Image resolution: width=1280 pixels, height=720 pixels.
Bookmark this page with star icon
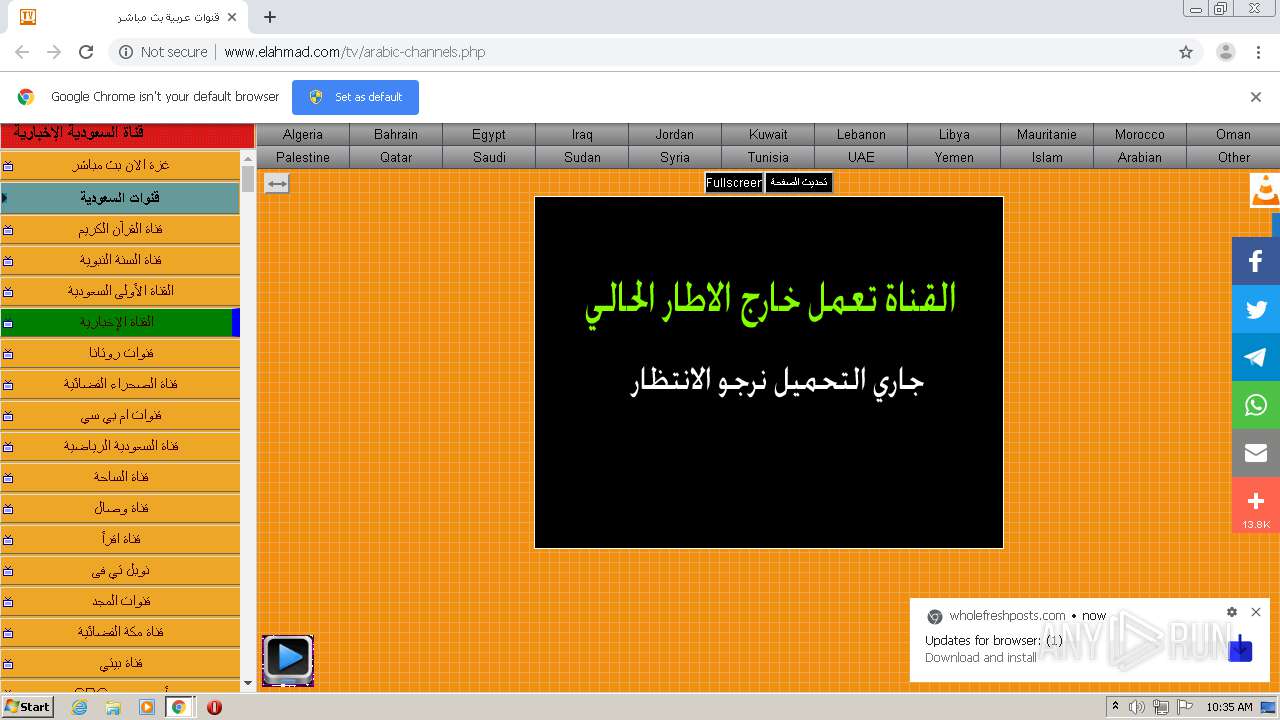click(x=1186, y=52)
